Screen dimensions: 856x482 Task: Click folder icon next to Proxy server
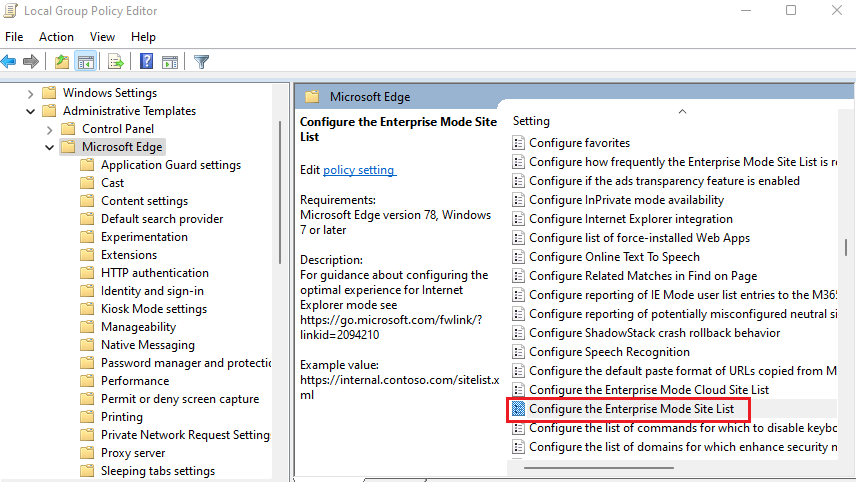click(87, 453)
